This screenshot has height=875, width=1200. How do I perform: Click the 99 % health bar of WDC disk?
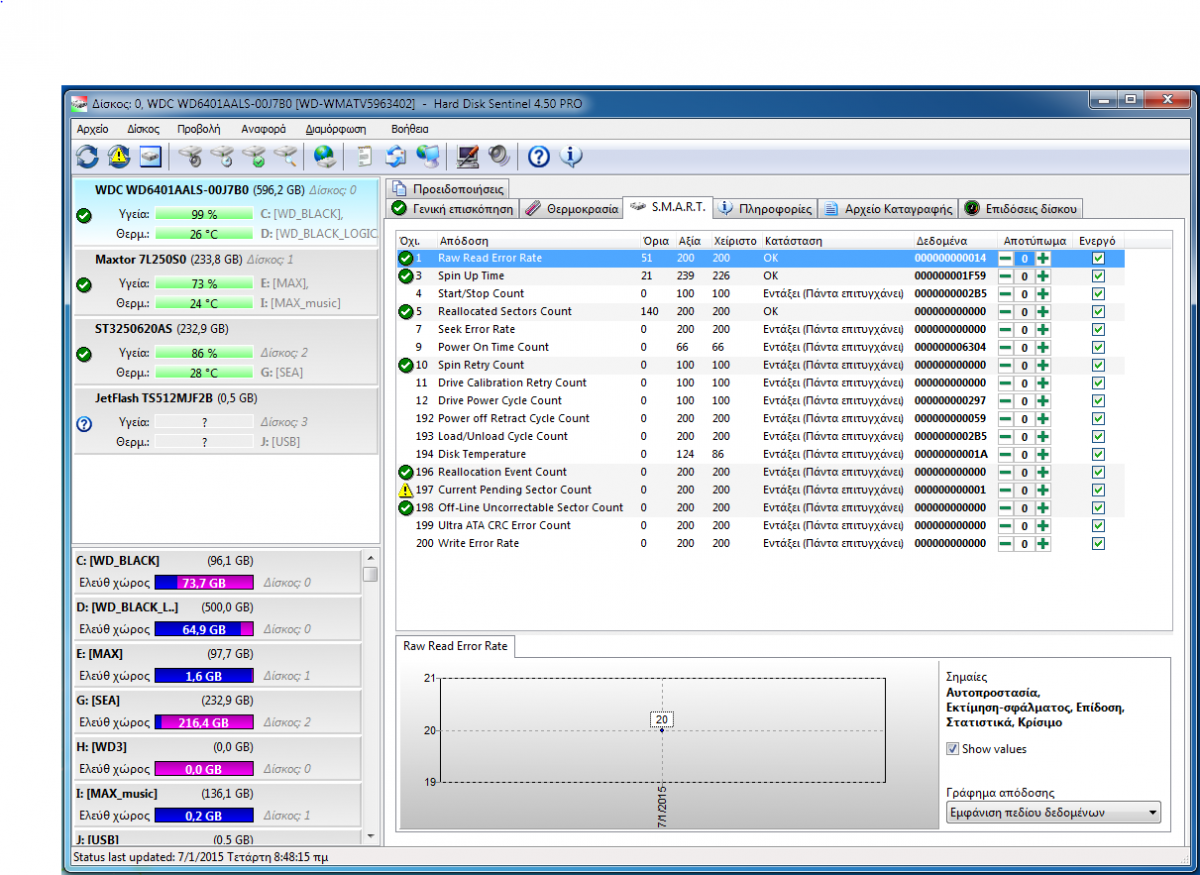204,214
